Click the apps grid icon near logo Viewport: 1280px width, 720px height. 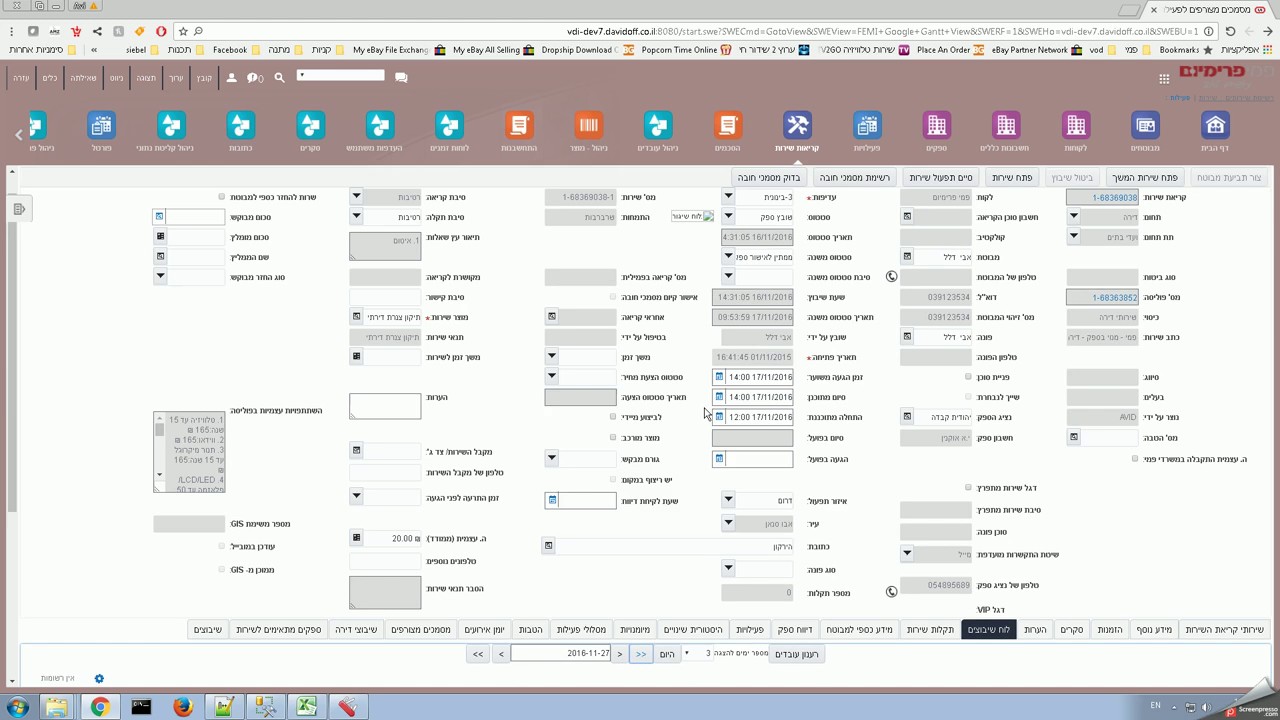pyautogui.click(x=1164, y=78)
